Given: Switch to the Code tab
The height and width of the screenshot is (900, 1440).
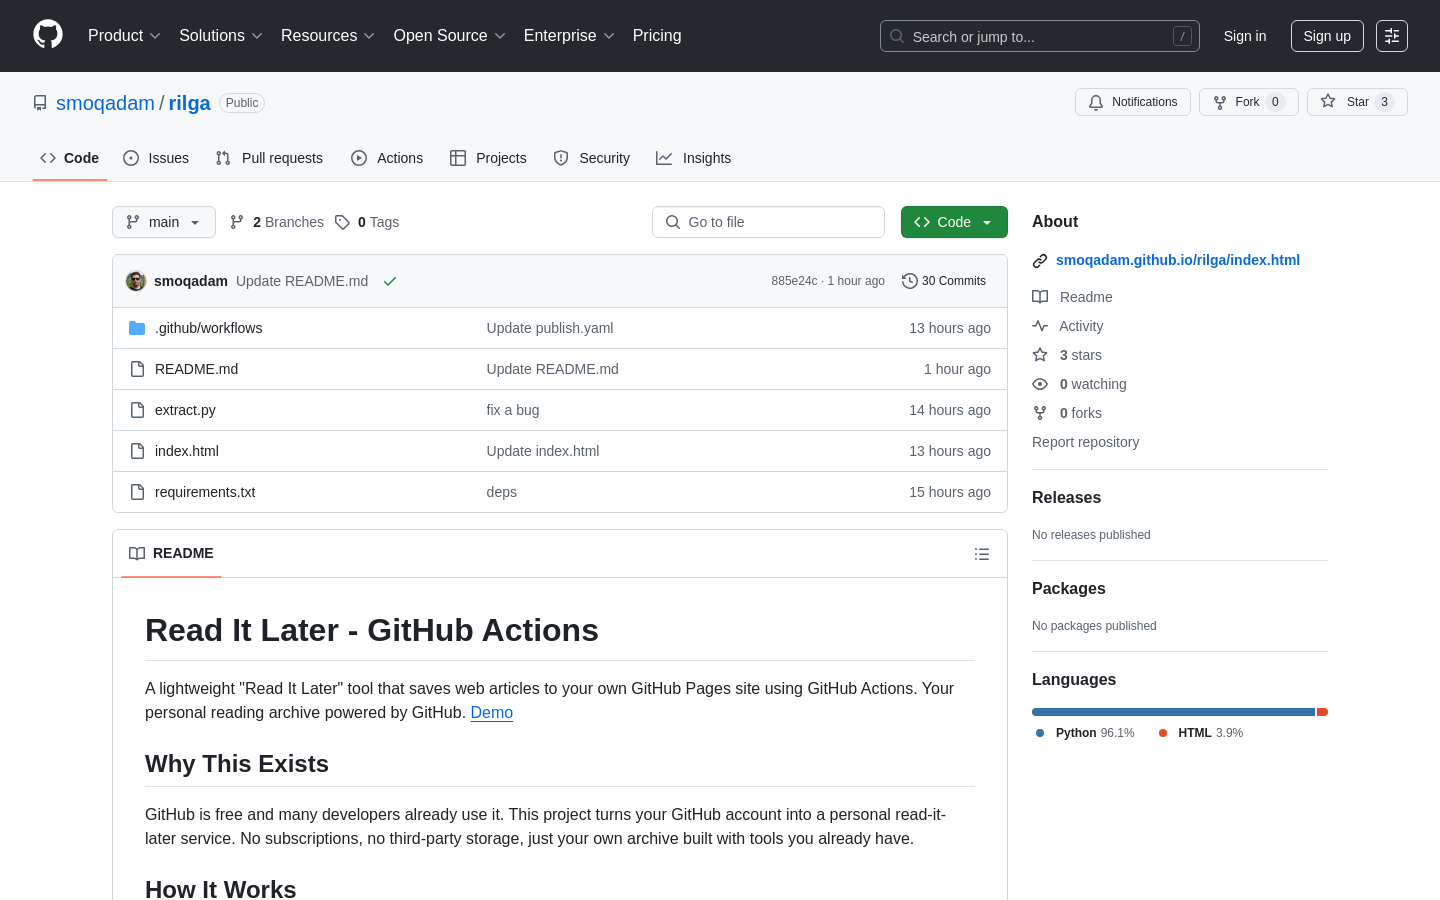Looking at the screenshot, I should (x=70, y=158).
